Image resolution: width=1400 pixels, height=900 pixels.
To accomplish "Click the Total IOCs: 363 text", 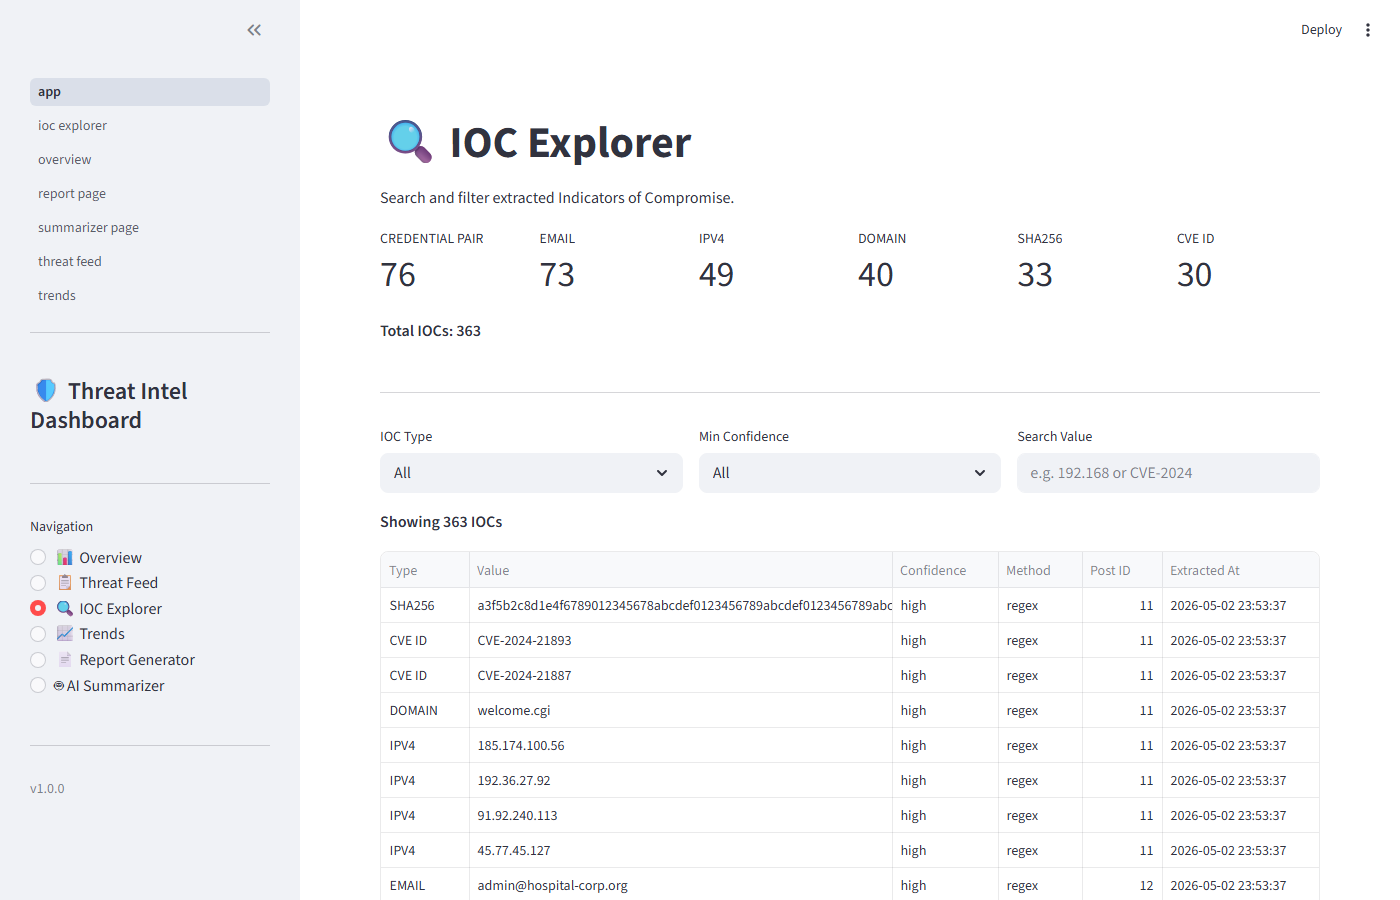I will [x=430, y=331].
